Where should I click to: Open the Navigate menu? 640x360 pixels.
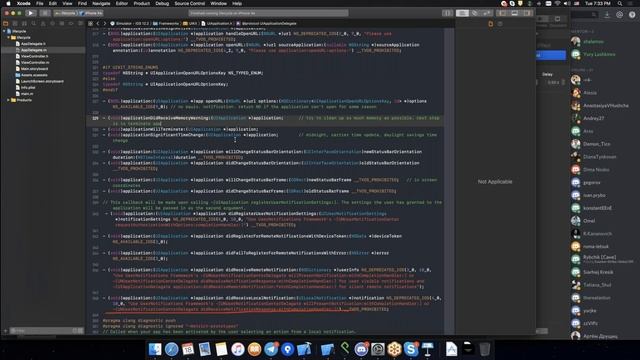101,3
